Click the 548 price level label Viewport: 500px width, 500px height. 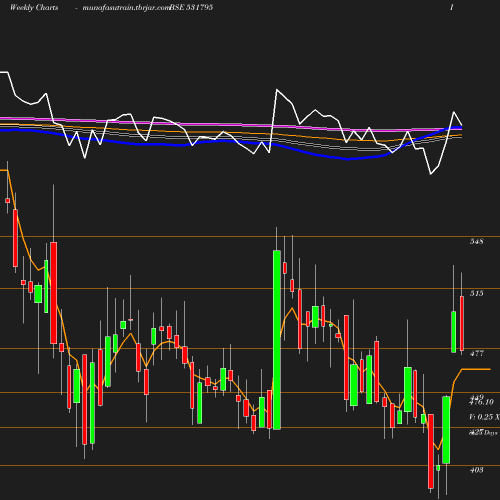coord(476,241)
